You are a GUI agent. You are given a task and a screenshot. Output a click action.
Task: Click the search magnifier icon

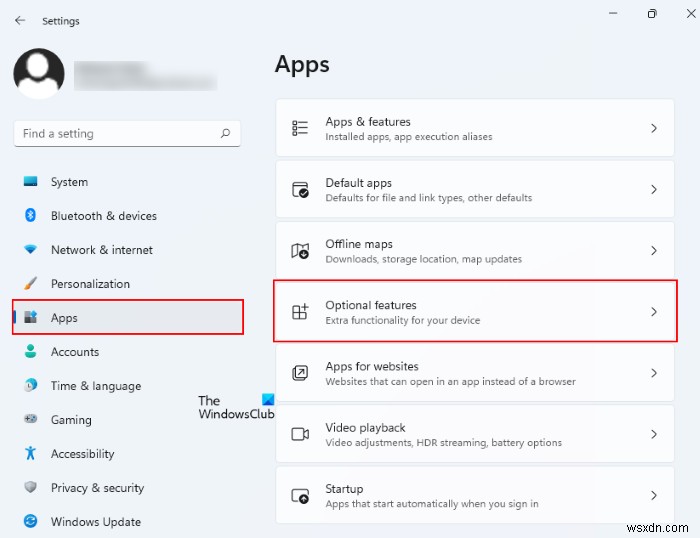coord(225,133)
